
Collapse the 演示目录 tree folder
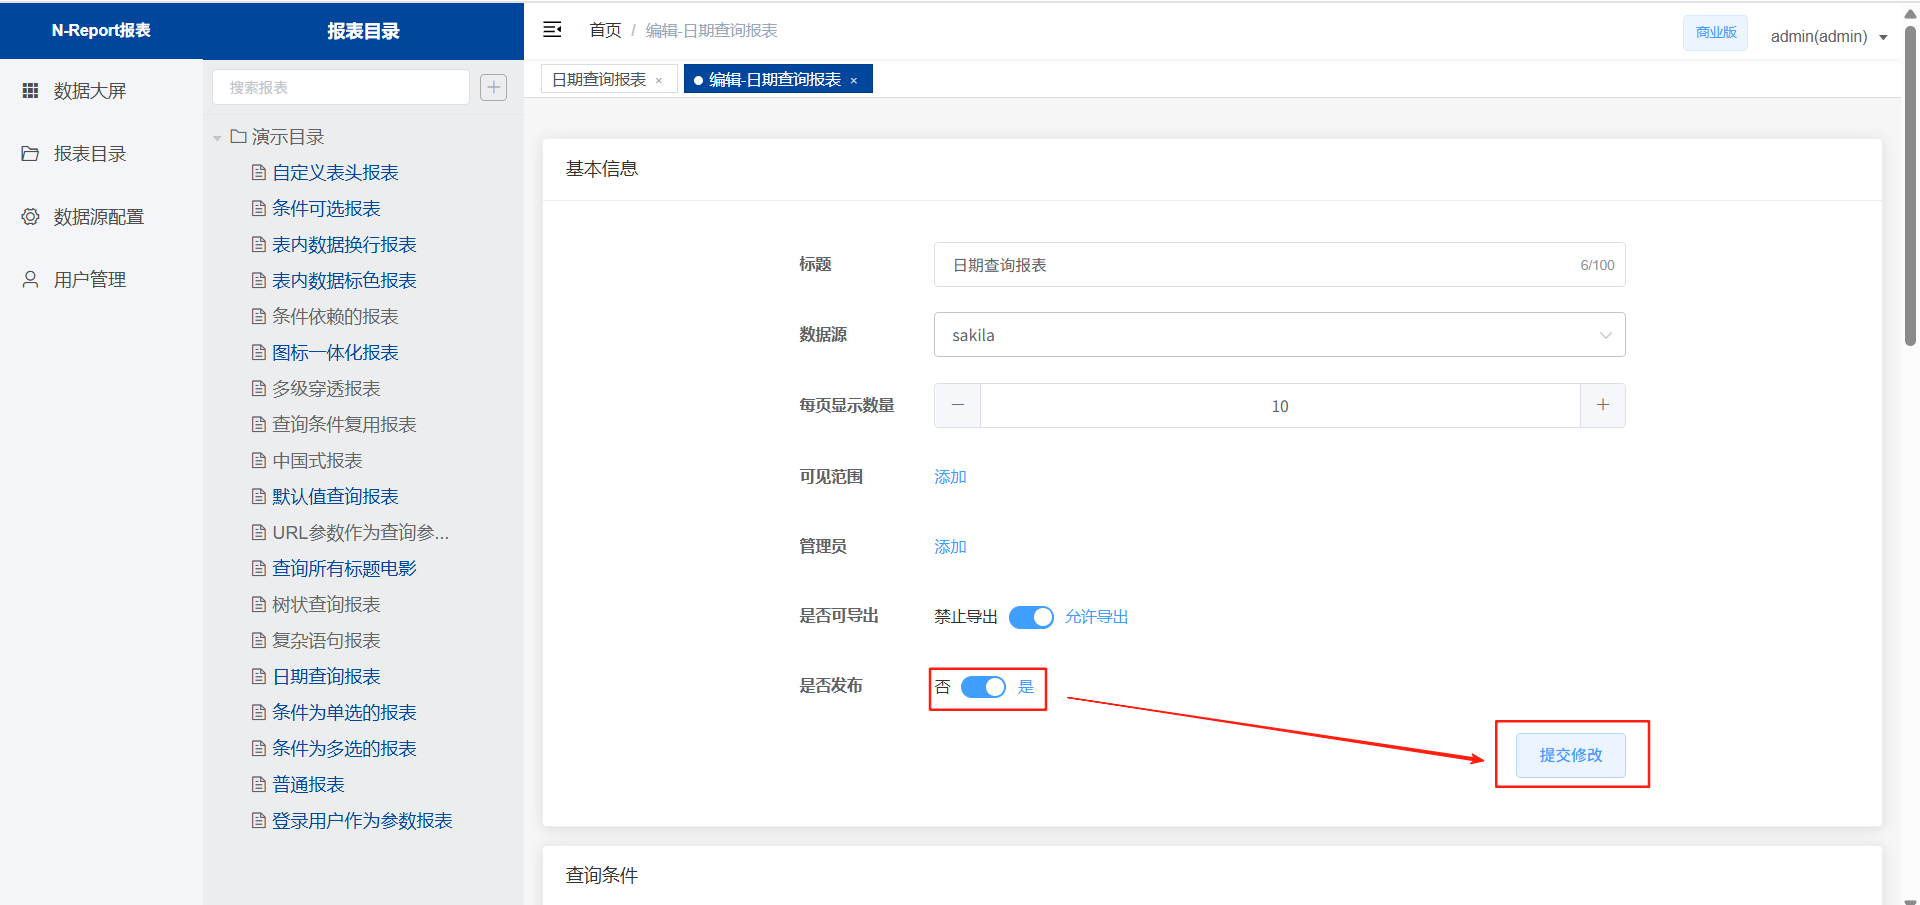click(217, 138)
